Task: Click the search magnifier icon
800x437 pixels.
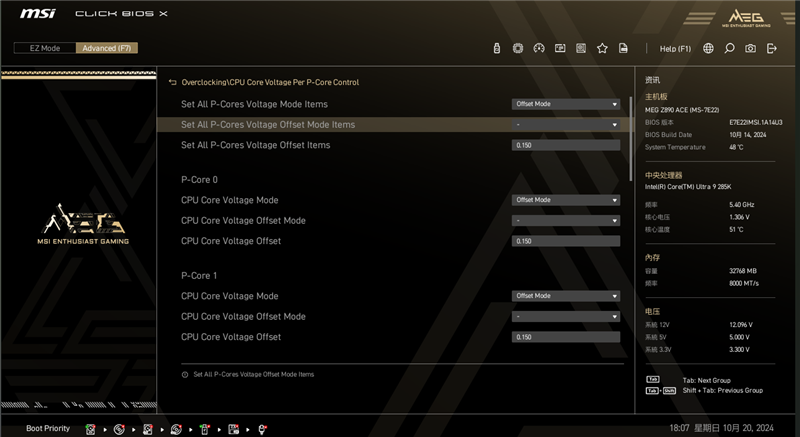Action: tap(729, 48)
